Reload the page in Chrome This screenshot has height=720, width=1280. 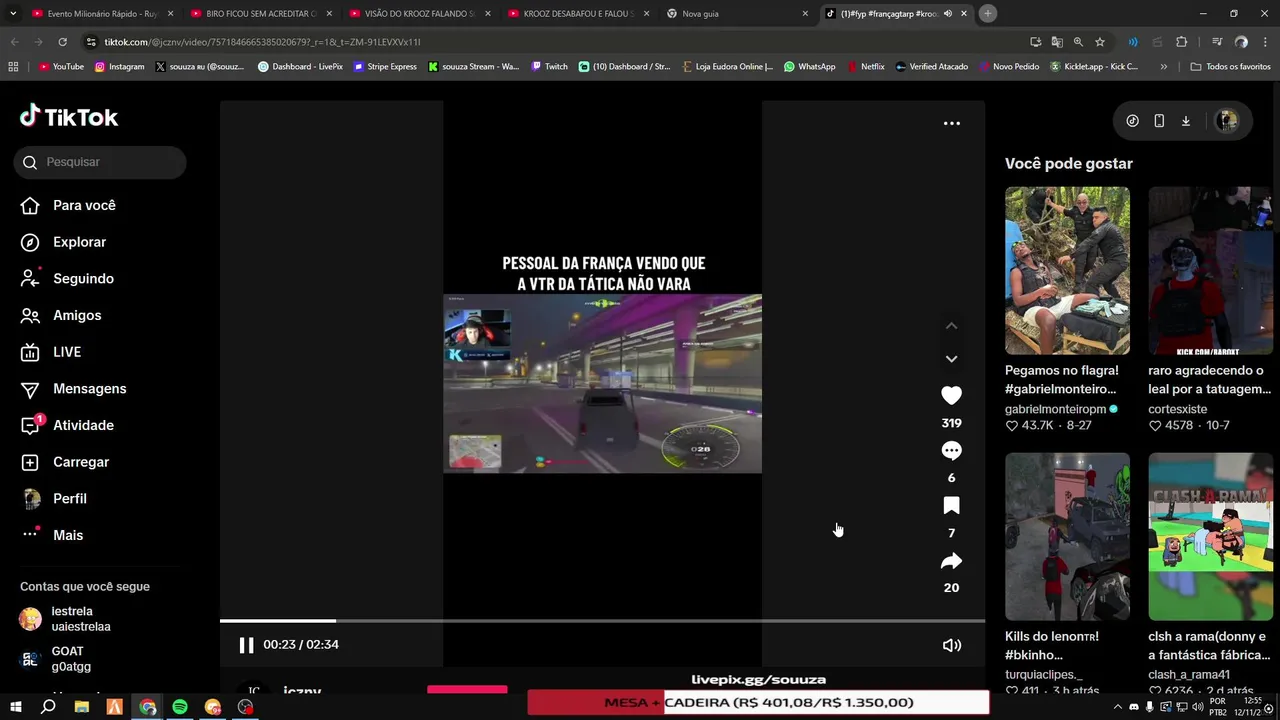pos(62,42)
